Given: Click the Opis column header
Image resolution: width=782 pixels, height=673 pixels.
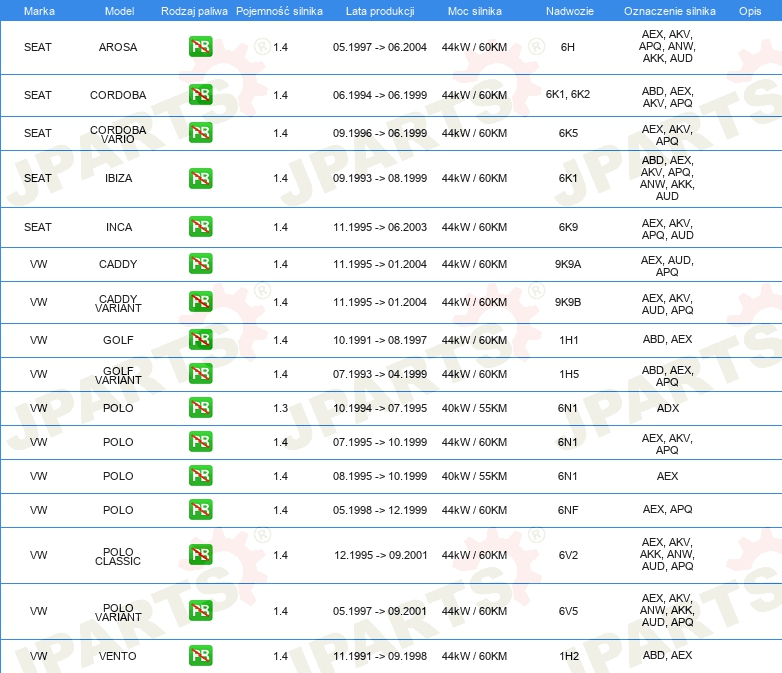Looking at the screenshot, I should point(750,11).
